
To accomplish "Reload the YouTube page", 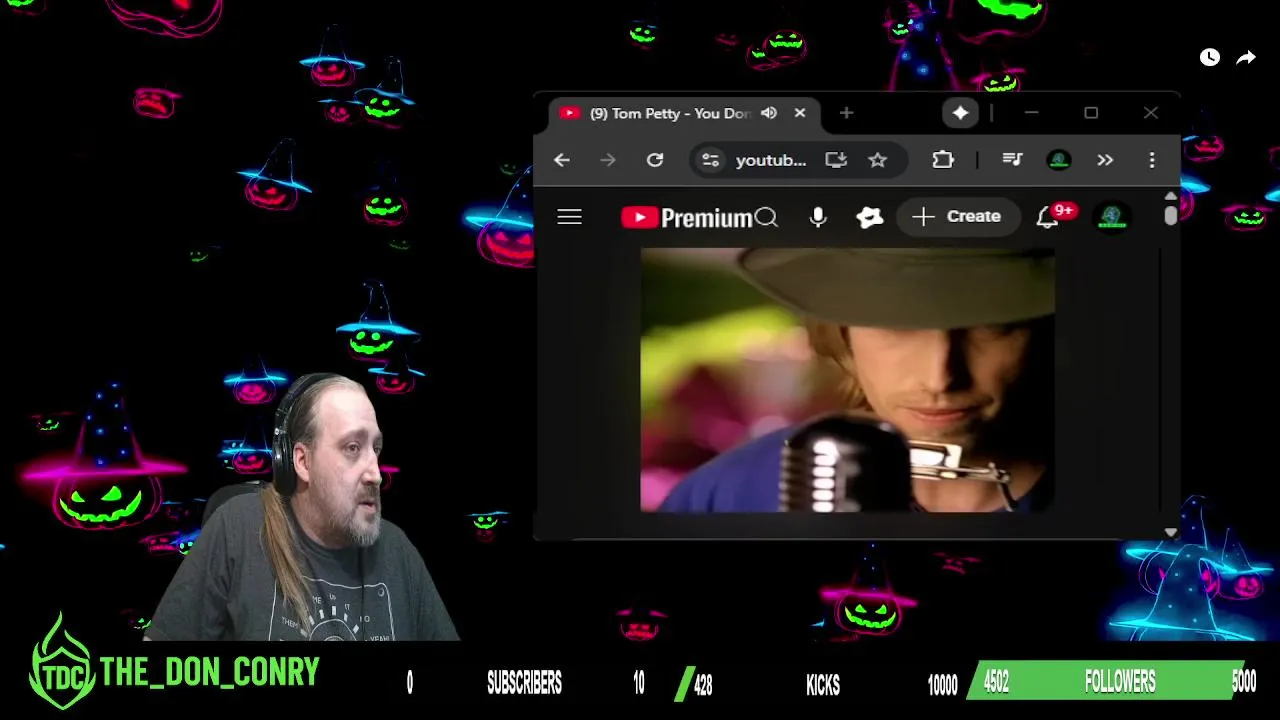I will (655, 160).
